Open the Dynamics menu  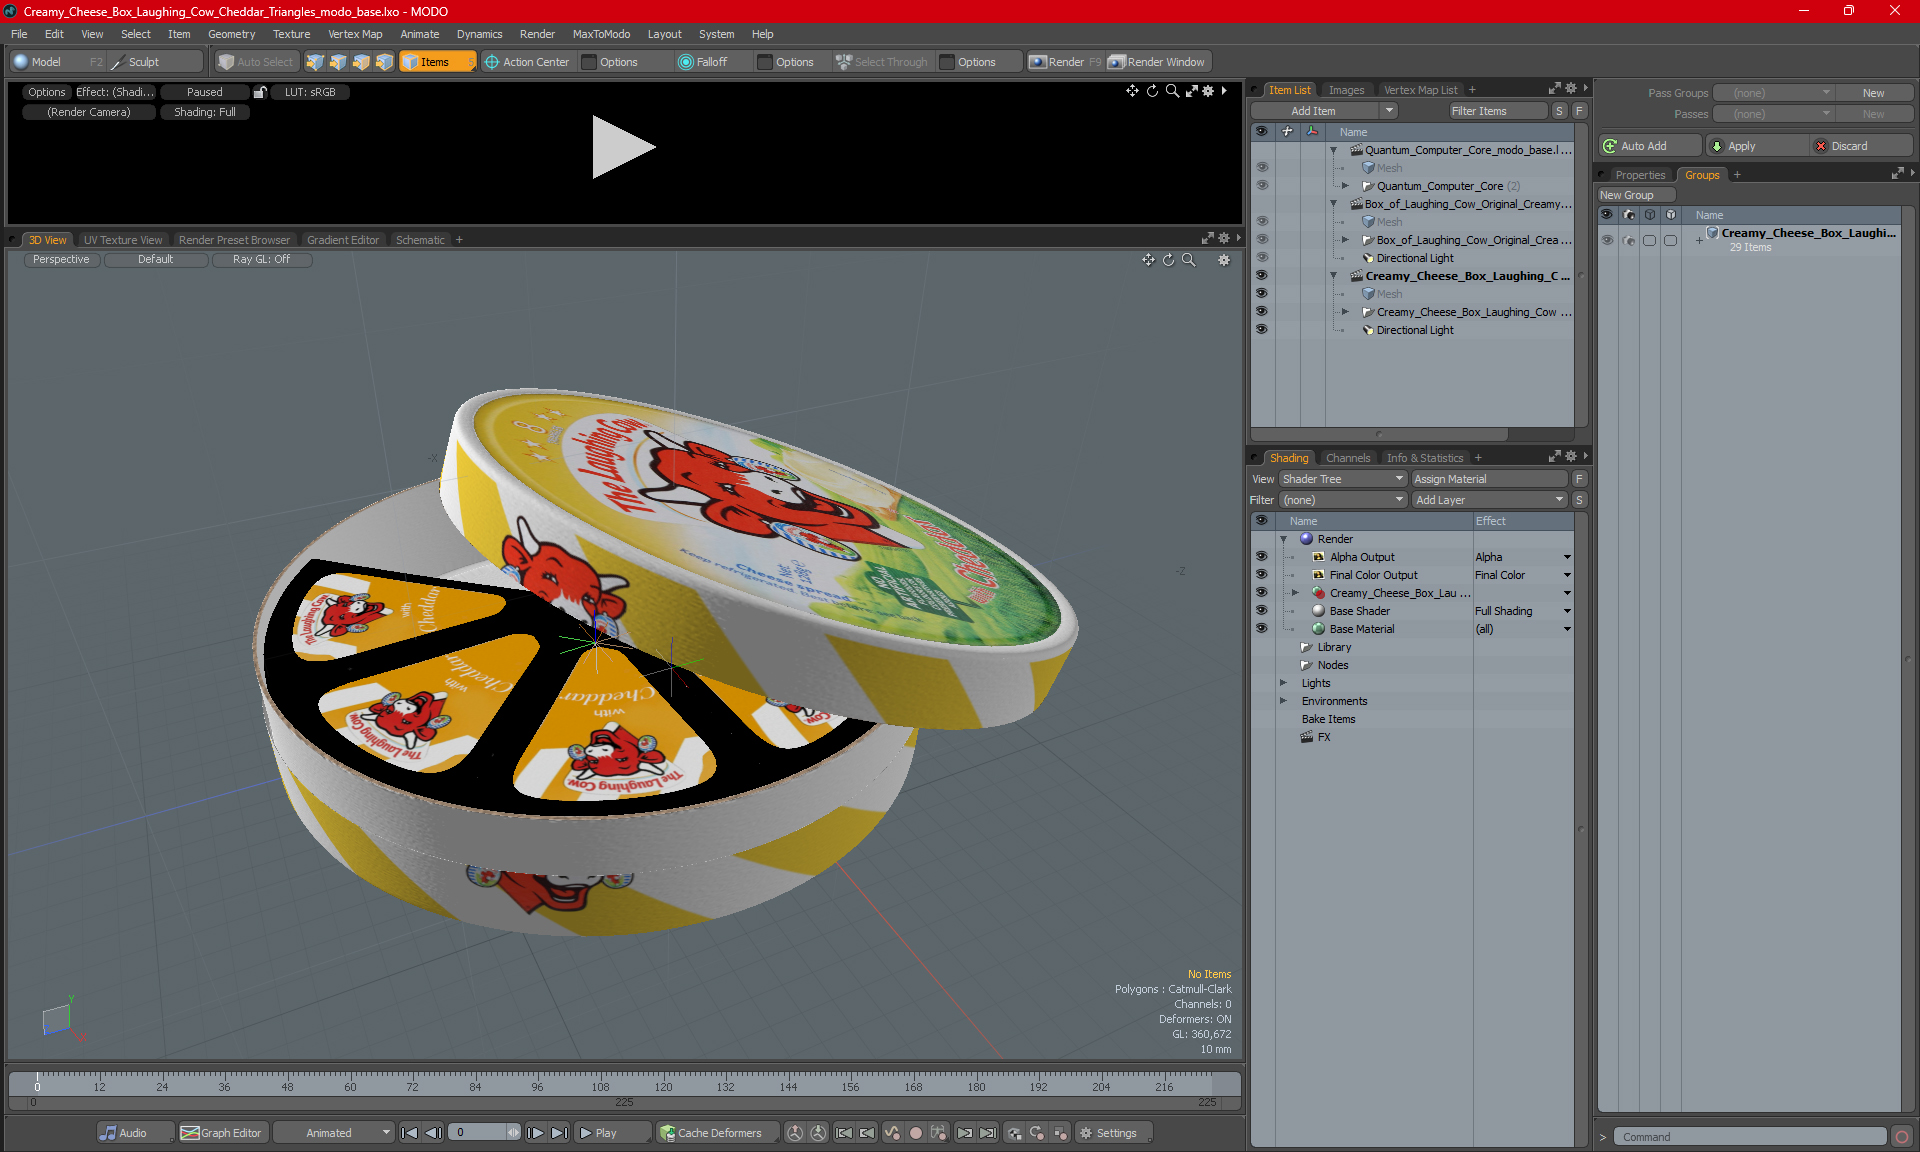(479, 34)
